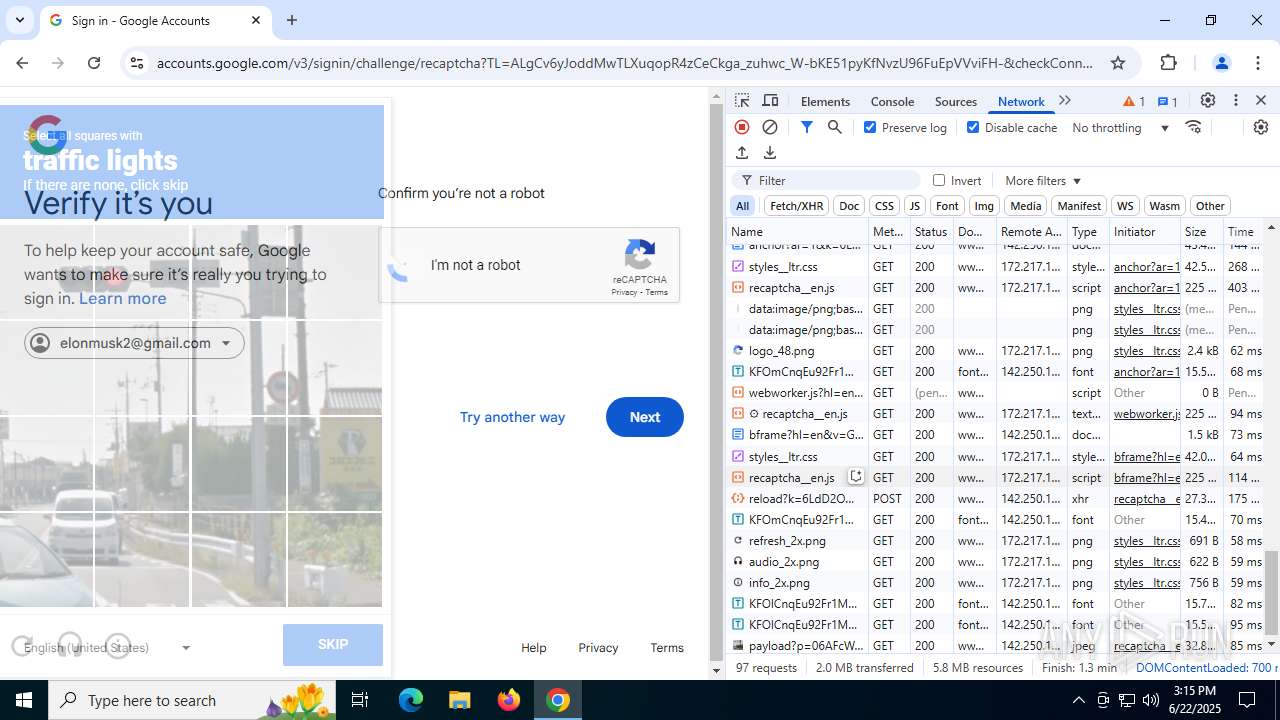Open the No throttling dropdown
Image resolution: width=1280 pixels, height=720 pixels.
click(1120, 127)
